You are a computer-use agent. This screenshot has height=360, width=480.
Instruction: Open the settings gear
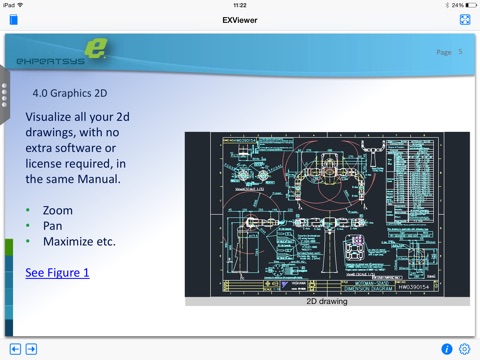pyautogui.click(x=465, y=349)
